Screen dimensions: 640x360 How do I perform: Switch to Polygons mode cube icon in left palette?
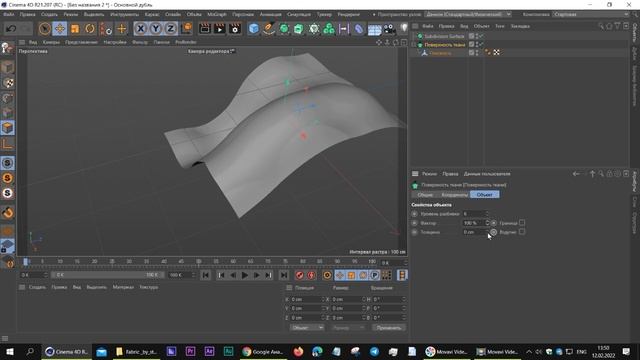(7, 128)
